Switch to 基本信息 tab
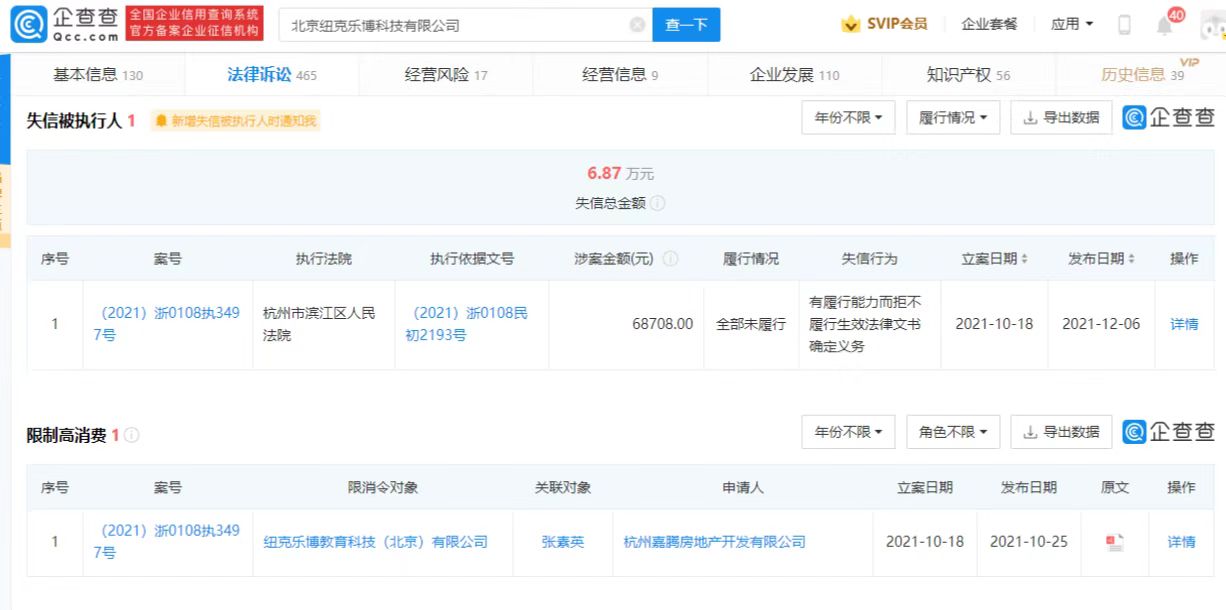The image size is (1226, 610). (x=97, y=75)
